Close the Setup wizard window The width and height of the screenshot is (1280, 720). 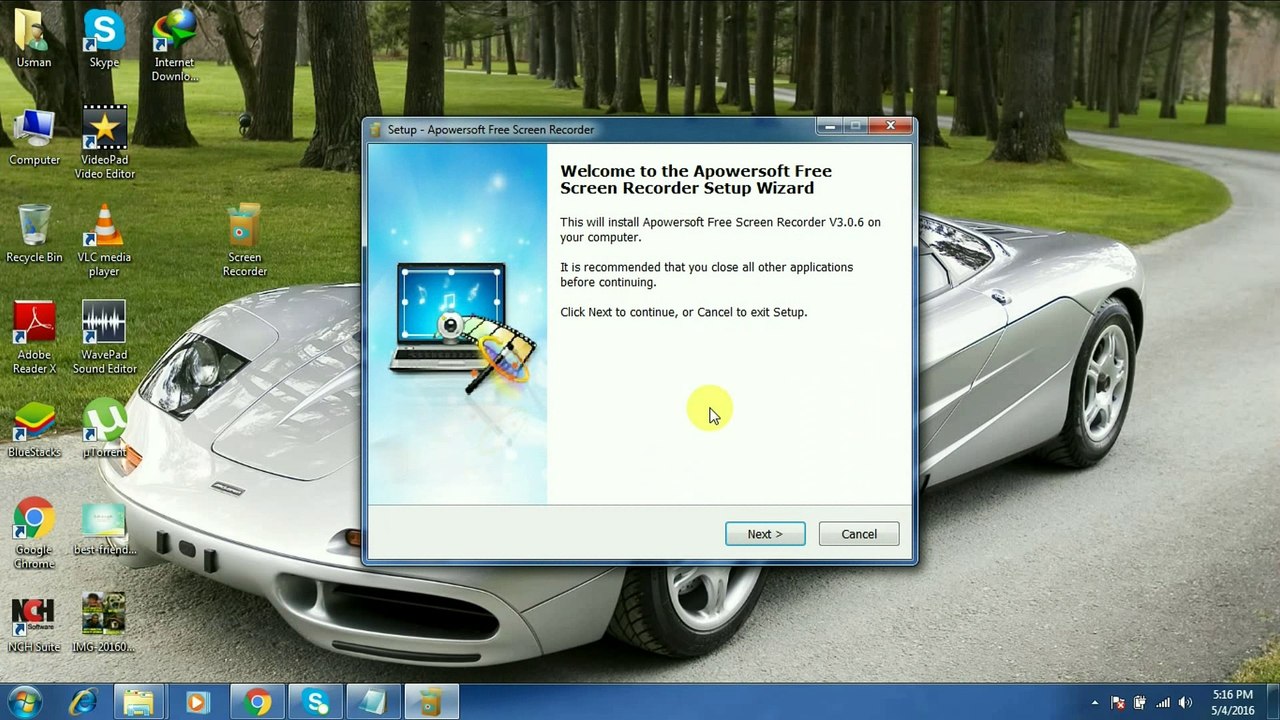click(890, 126)
